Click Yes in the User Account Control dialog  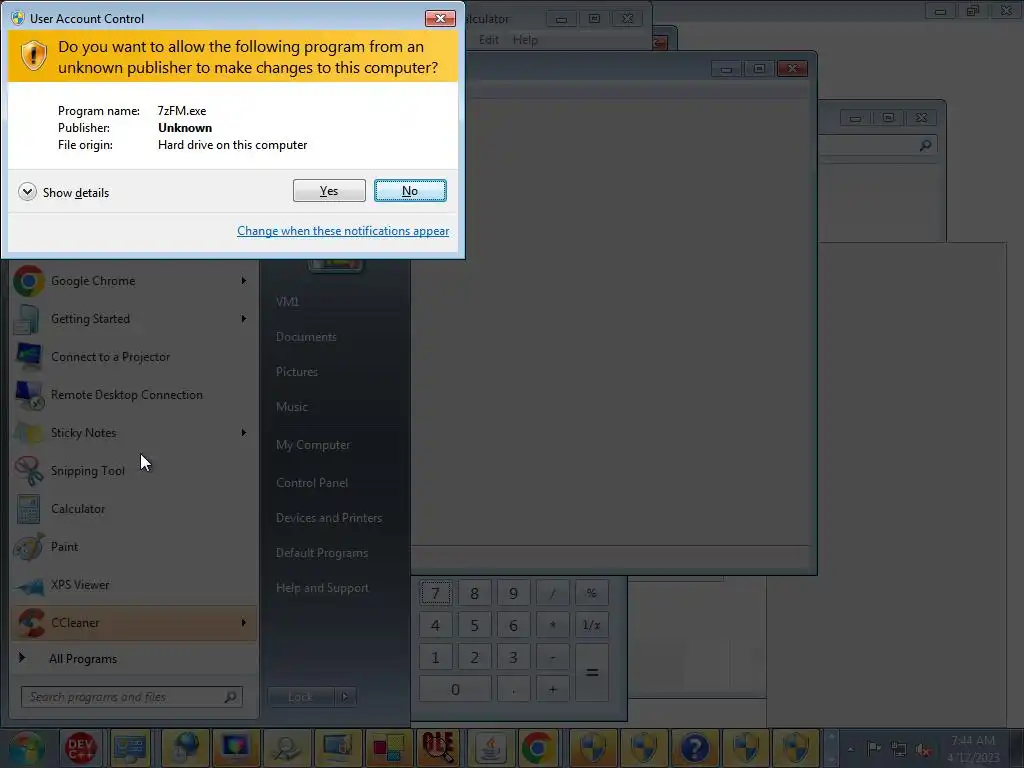click(329, 191)
